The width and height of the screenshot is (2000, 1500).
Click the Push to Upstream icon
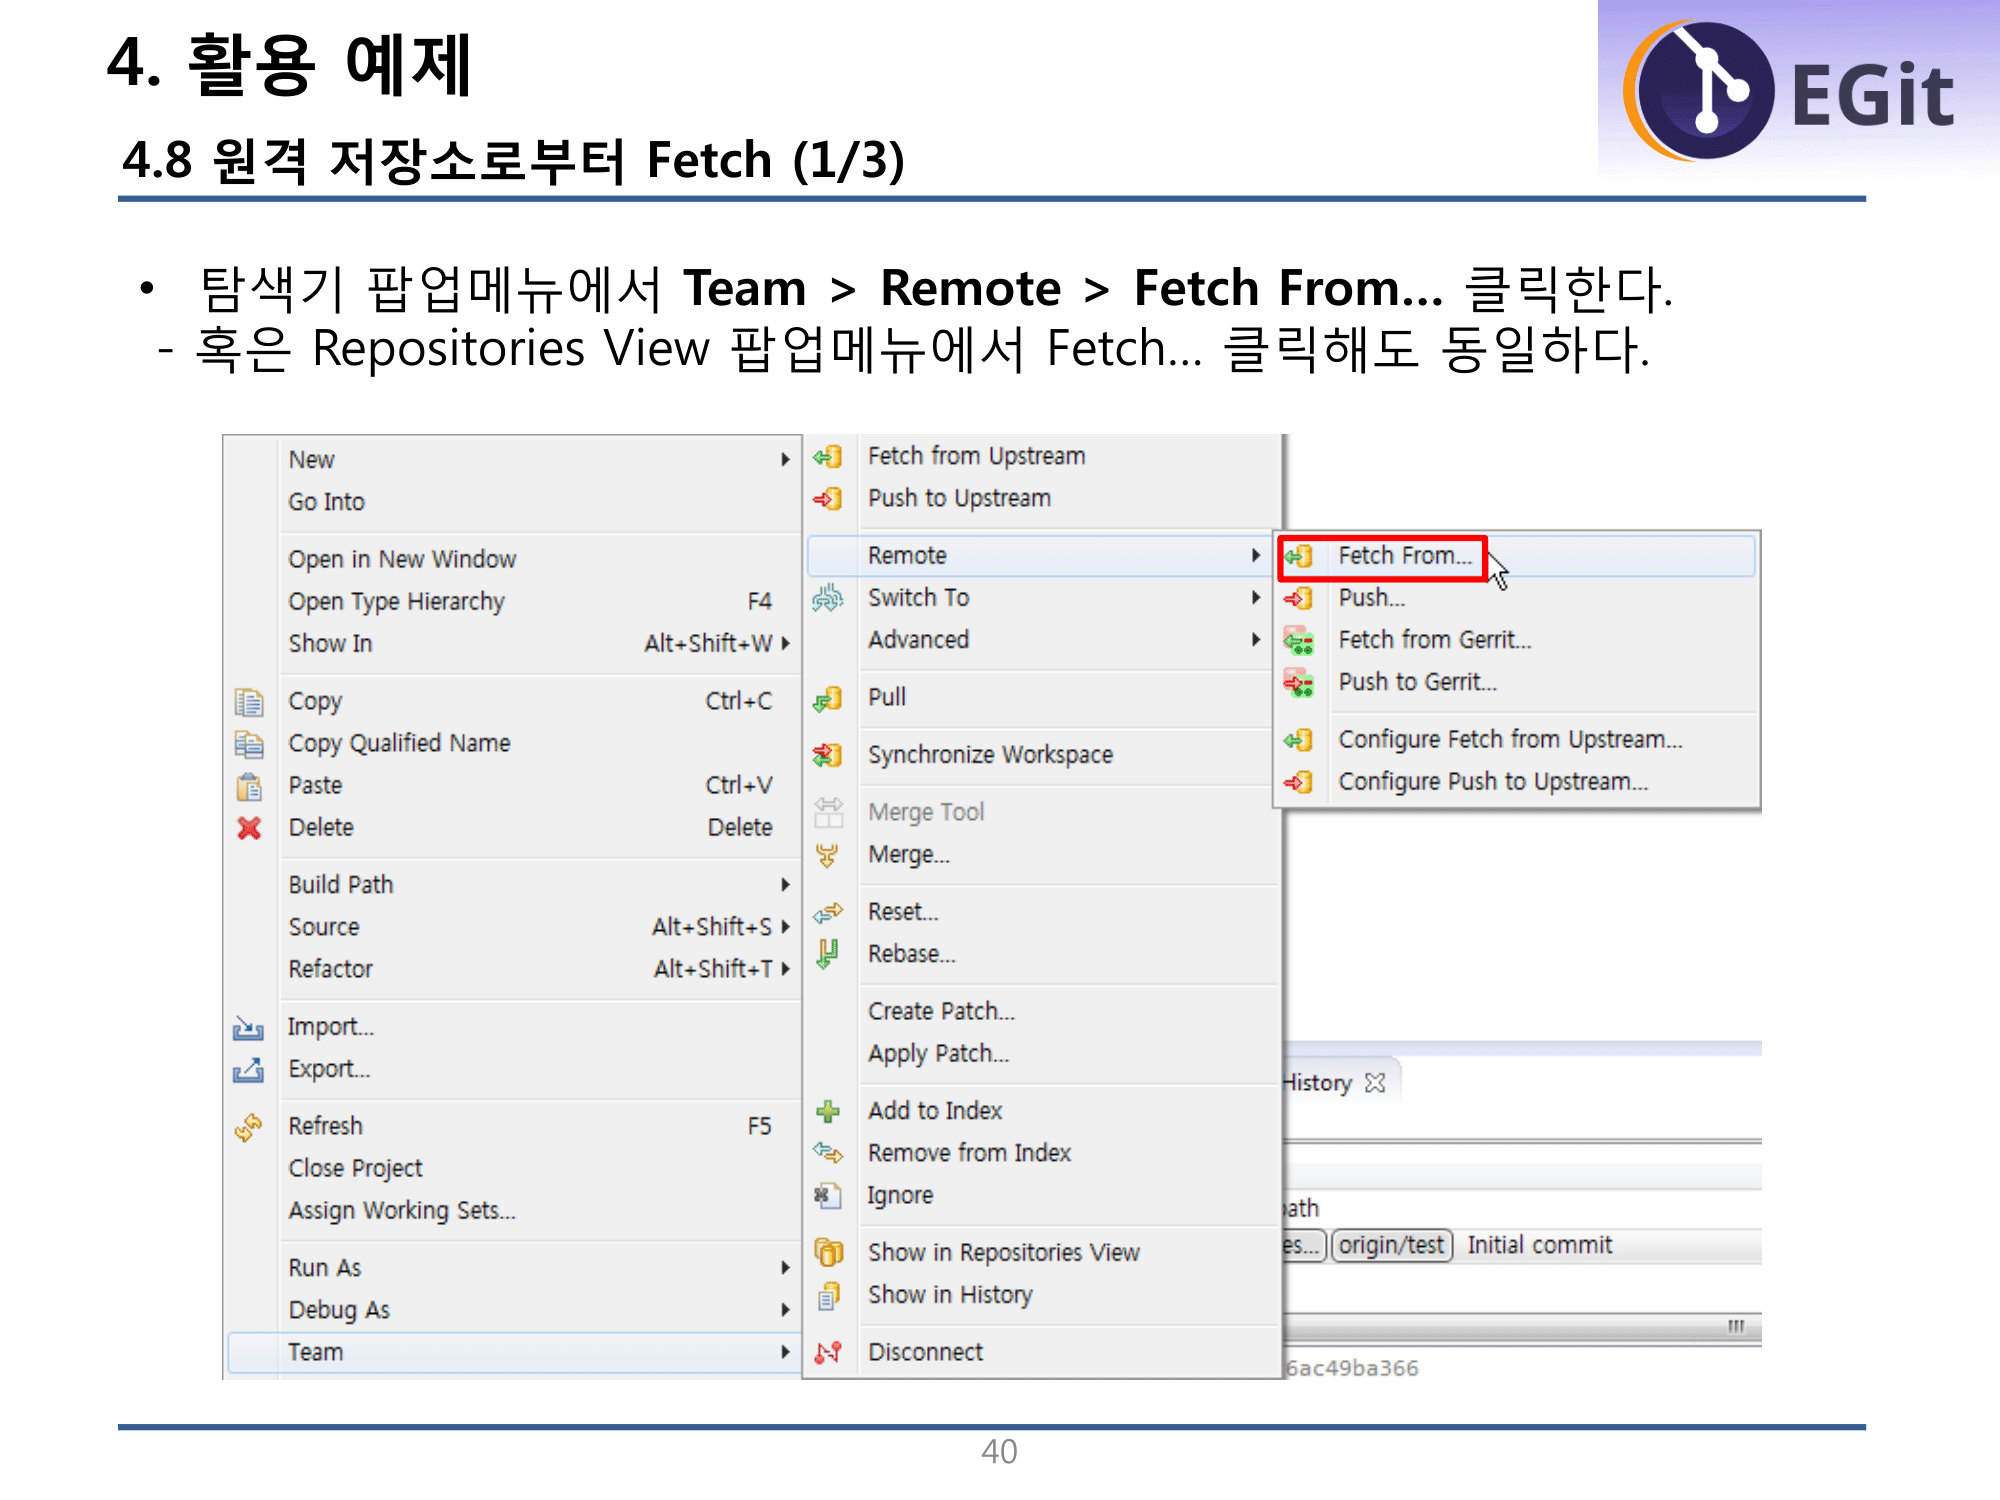828,499
